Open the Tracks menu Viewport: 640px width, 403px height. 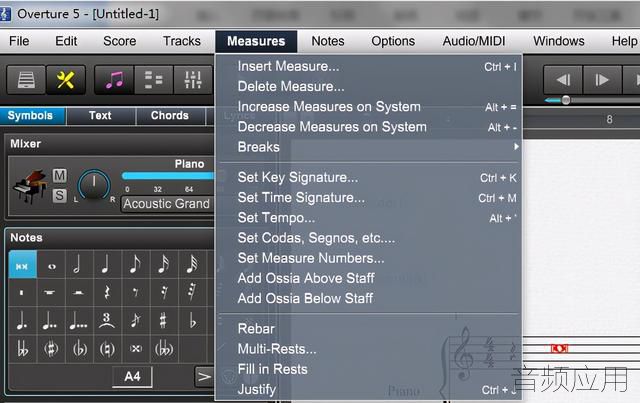pyautogui.click(x=182, y=41)
